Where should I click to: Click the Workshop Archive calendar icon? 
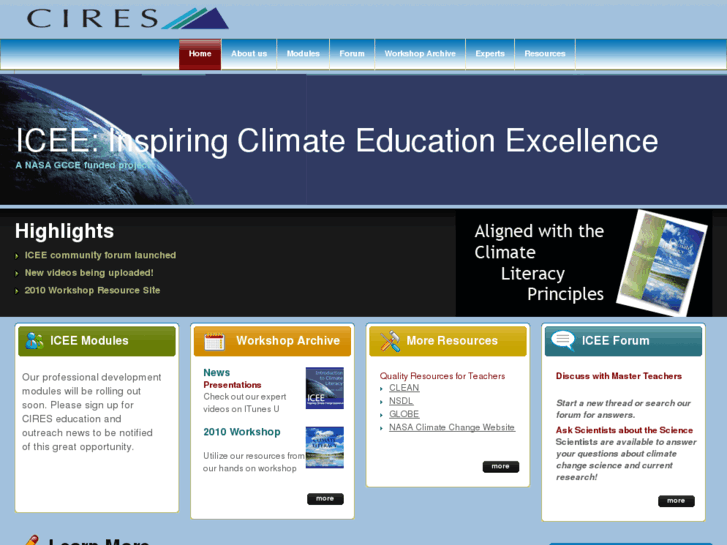[x=214, y=341]
